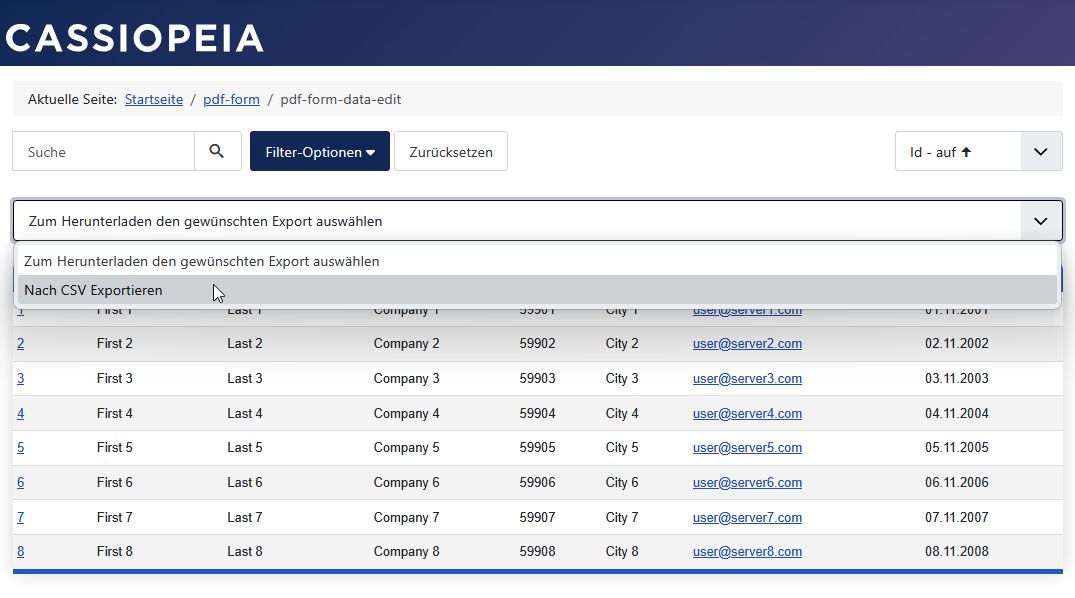This screenshot has height=598, width=1075.
Task: Open the 'Id - auf' sort order dropdown
Action: 978,151
